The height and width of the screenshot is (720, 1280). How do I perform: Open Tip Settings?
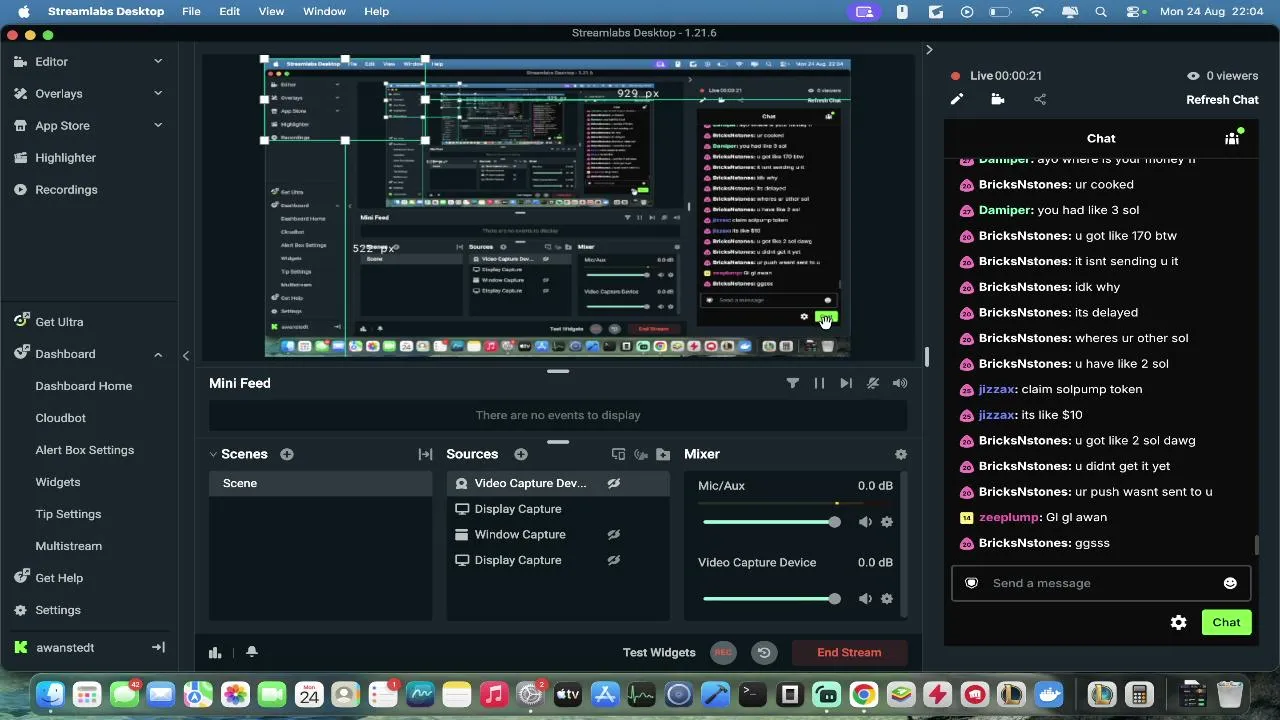68,514
